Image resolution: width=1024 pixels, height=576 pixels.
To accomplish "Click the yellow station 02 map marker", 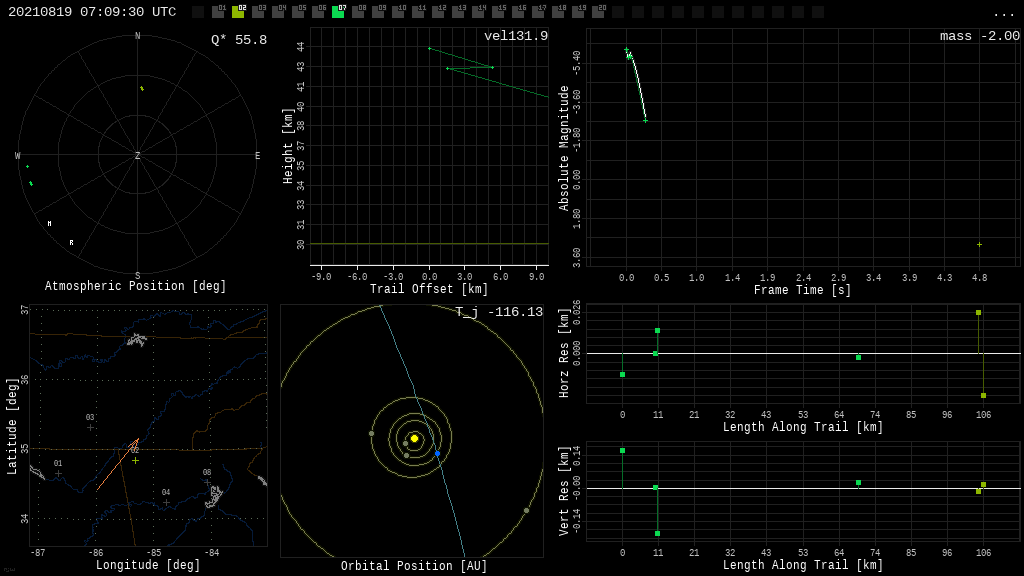I will [135, 460].
